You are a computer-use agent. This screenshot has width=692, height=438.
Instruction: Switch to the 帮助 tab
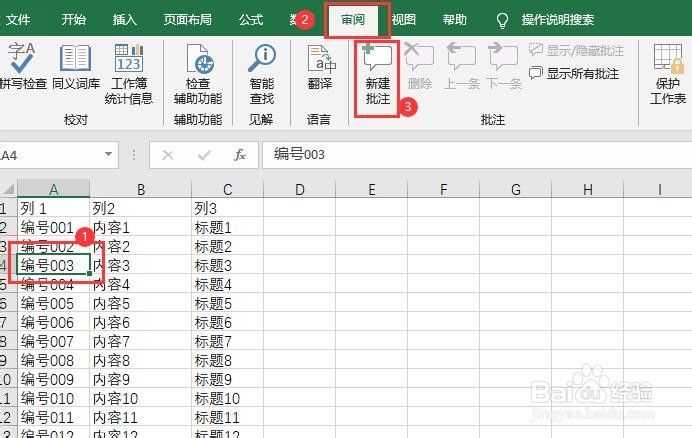tap(455, 19)
